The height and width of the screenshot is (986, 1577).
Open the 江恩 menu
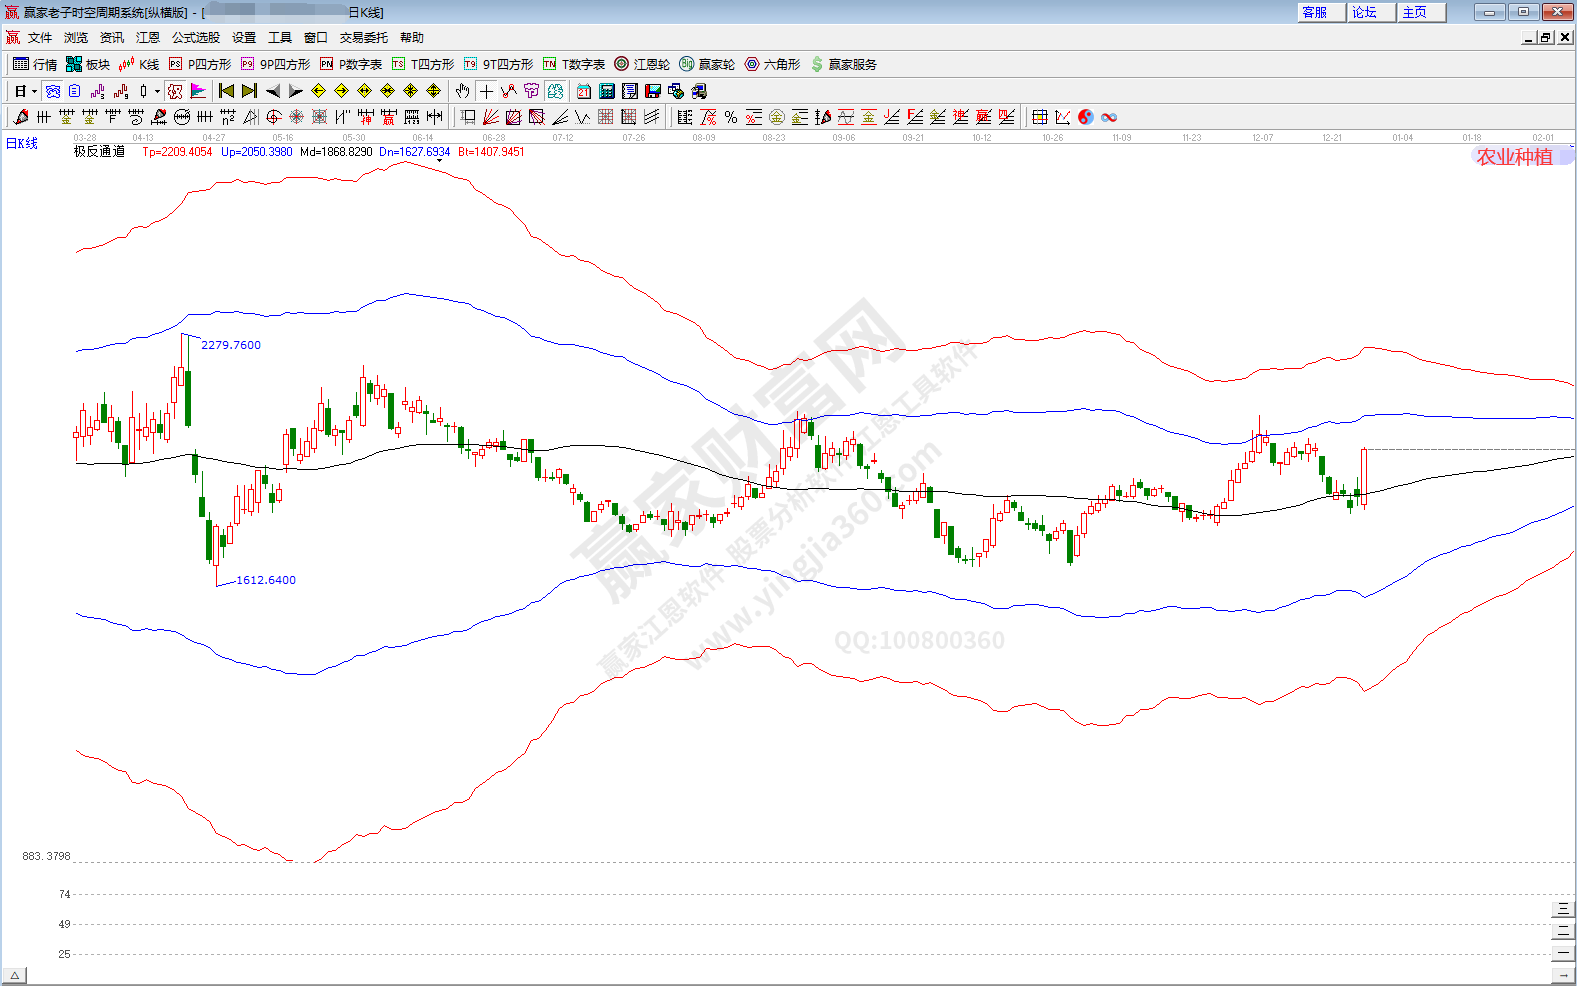point(148,38)
